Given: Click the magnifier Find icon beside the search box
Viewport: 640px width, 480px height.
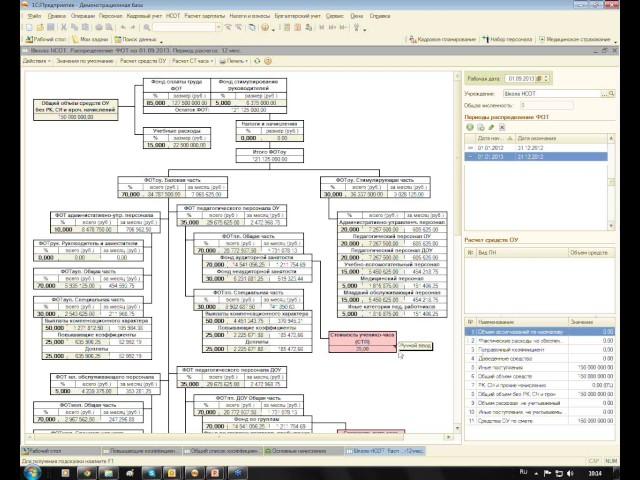Looking at the screenshot, I should [x=147, y=27].
